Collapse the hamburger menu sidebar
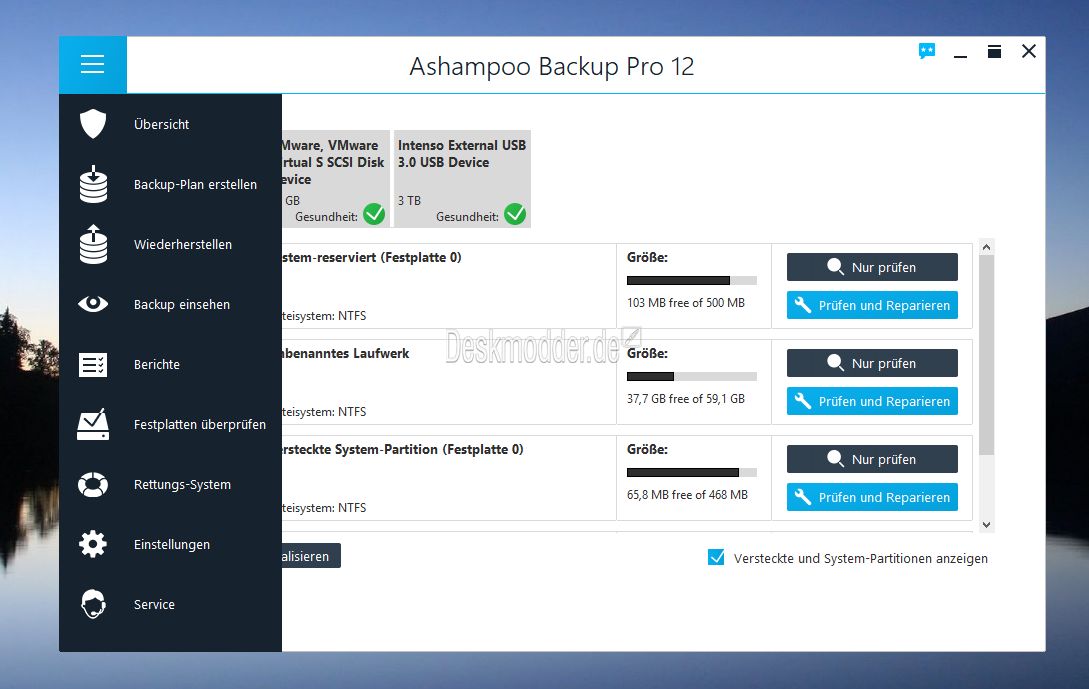The height and width of the screenshot is (689, 1089). point(92,65)
